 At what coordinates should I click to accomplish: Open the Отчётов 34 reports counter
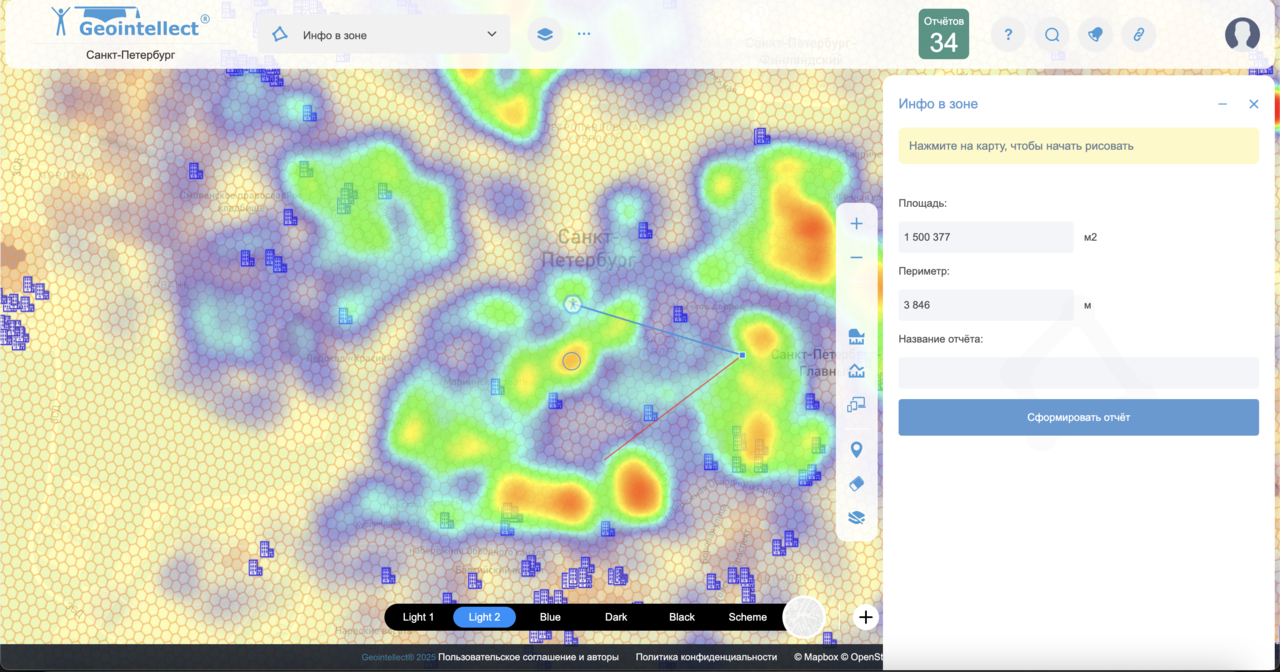pyautogui.click(x=943, y=34)
